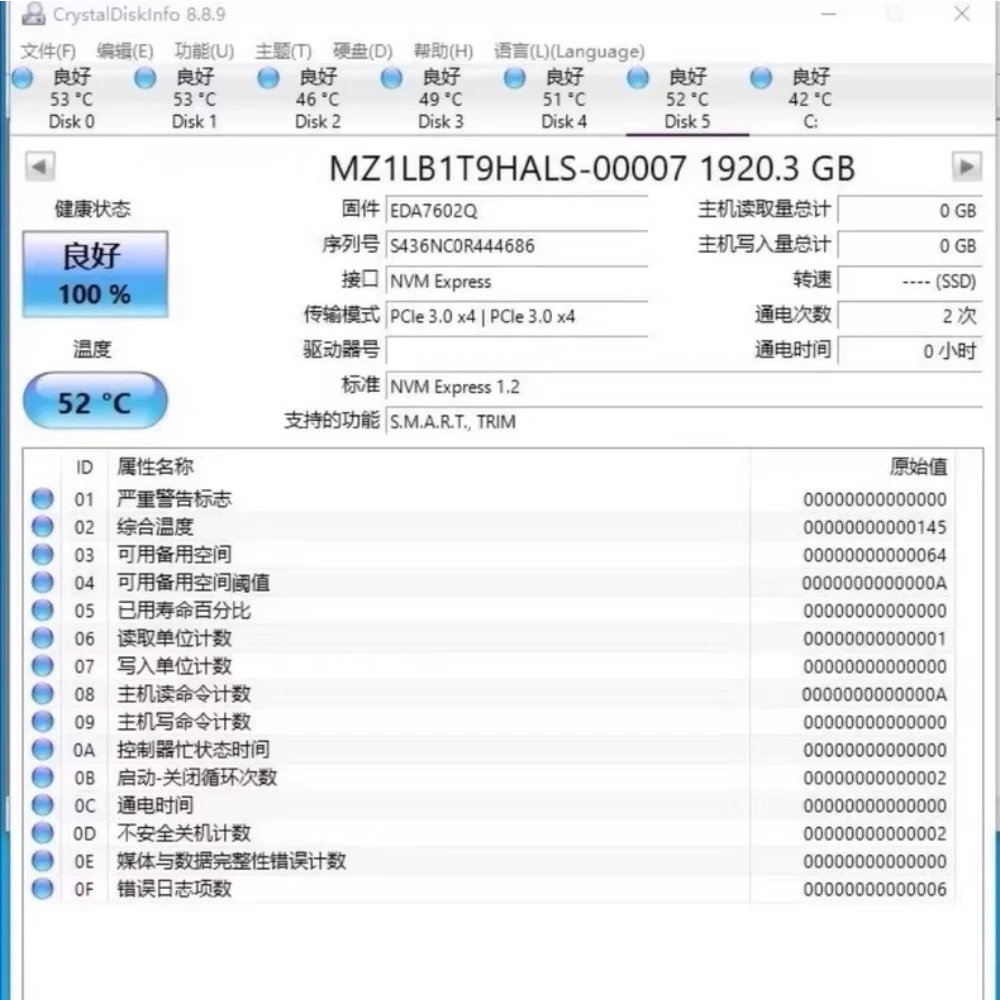Click the left arrow to view previous disk
The width and height of the screenshot is (1000, 1000).
coord(38,167)
